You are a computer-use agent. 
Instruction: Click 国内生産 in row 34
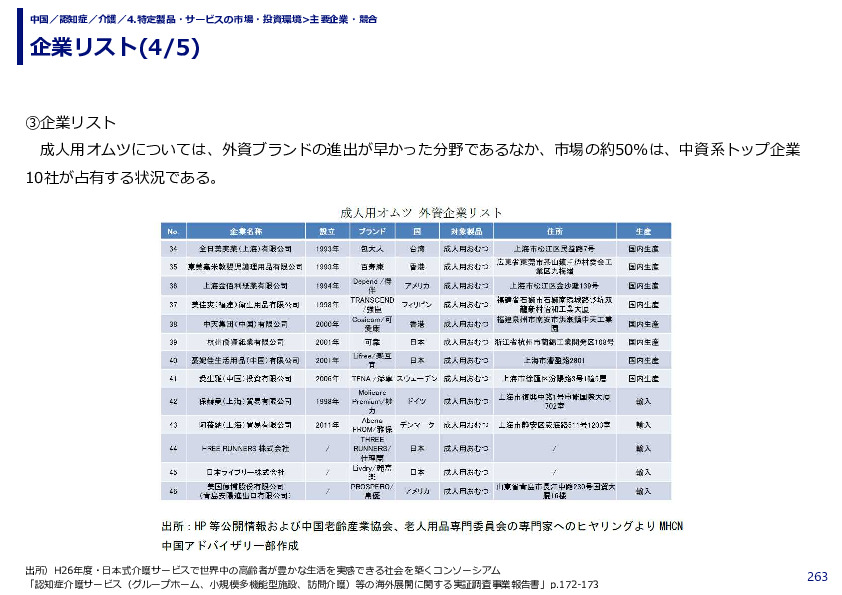(x=643, y=249)
